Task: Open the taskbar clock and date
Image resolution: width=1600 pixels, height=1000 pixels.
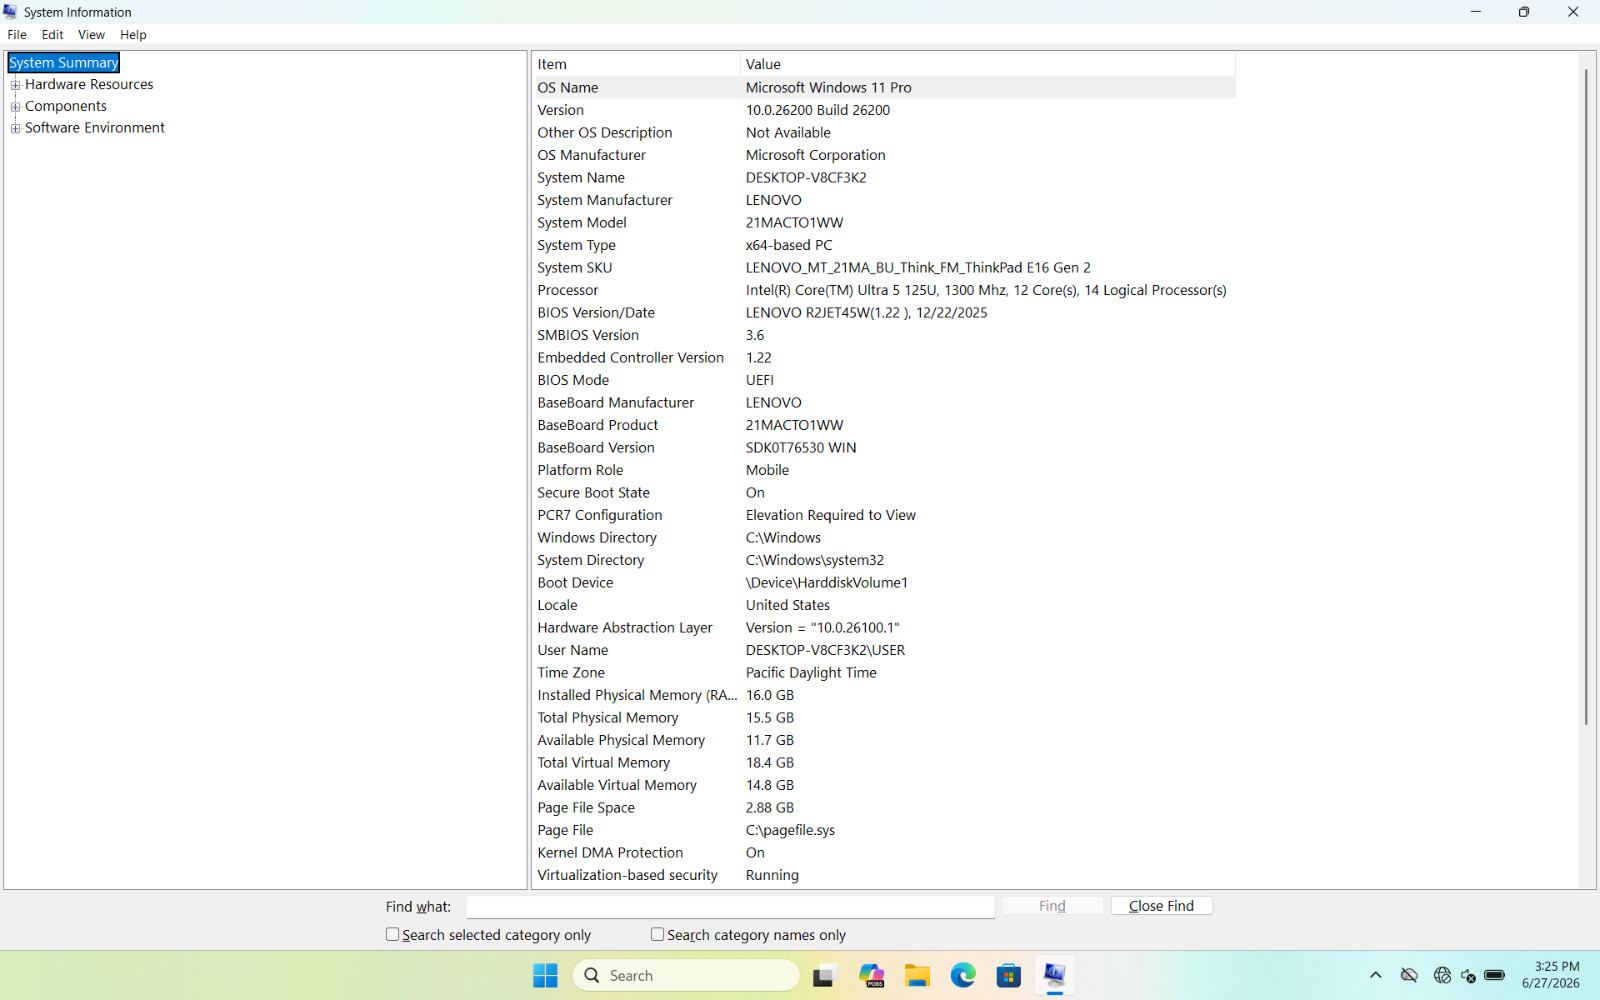Action: 1551,975
